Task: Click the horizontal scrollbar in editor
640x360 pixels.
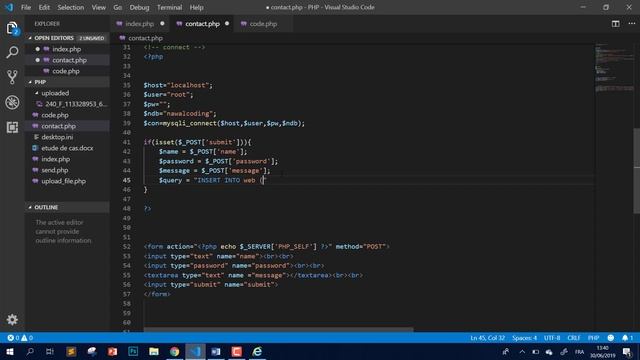Action: 278,329
